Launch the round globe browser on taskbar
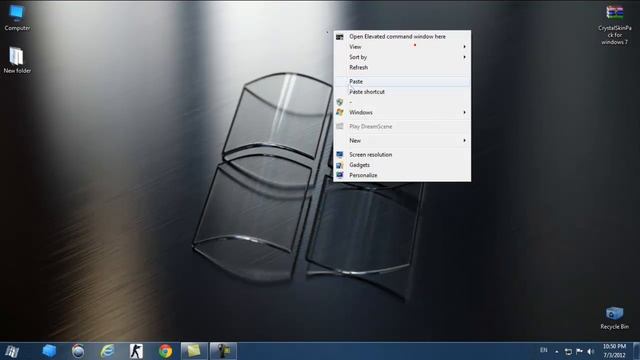 [78, 351]
